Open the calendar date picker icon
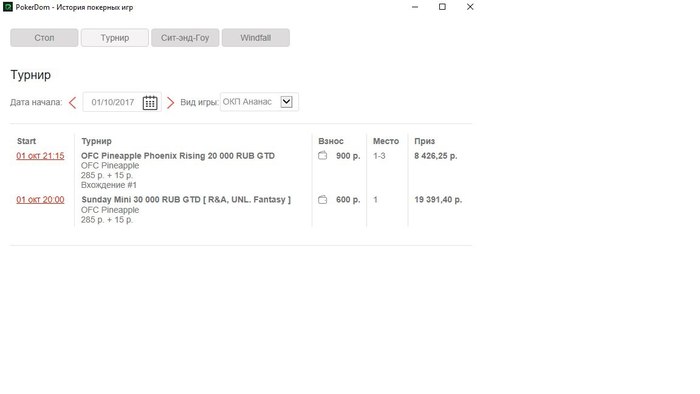Viewport: 700px width, 394px height. 150,103
